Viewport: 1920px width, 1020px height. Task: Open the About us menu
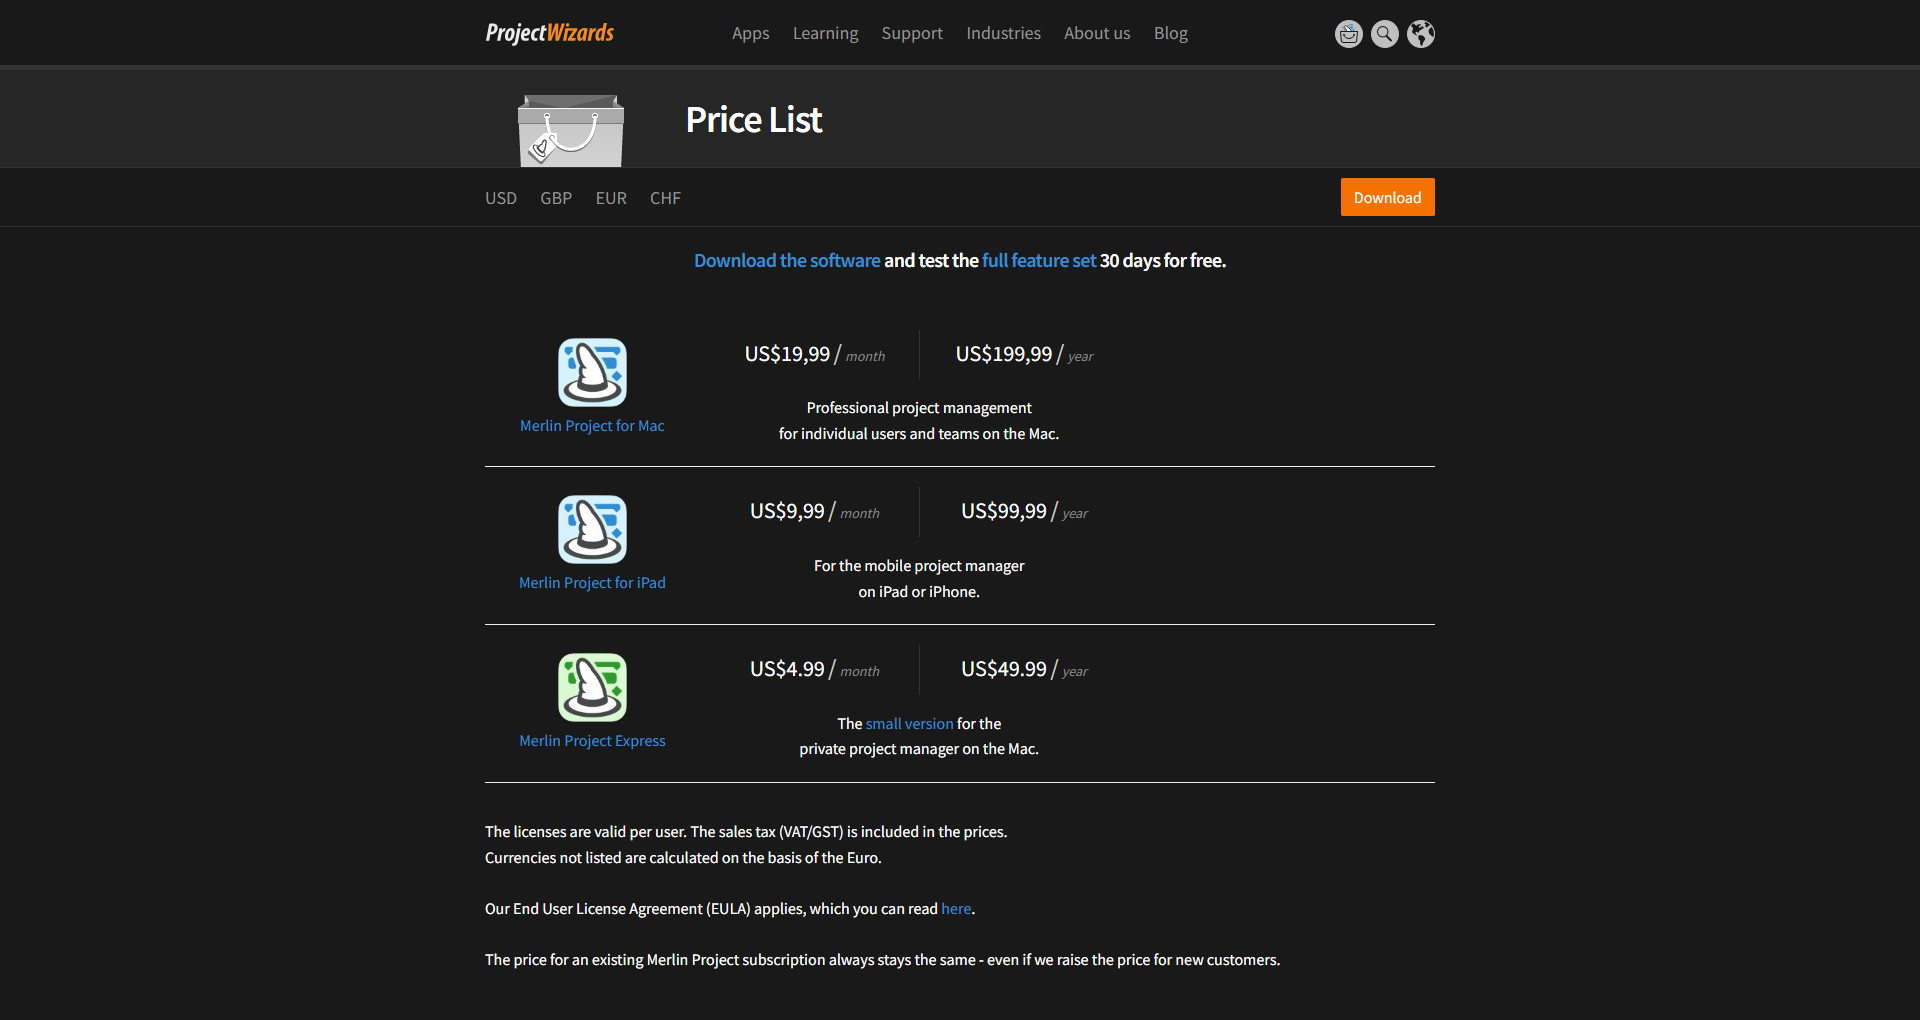pyautogui.click(x=1097, y=33)
